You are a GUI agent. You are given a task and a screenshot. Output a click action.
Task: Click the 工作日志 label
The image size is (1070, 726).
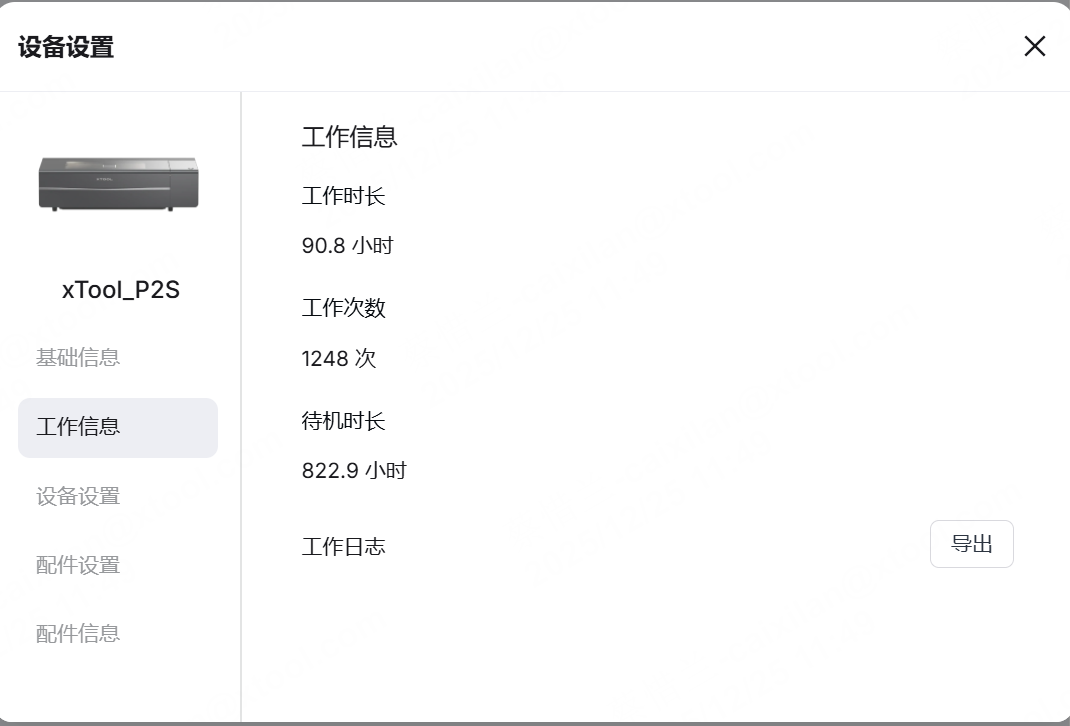coord(343,547)
